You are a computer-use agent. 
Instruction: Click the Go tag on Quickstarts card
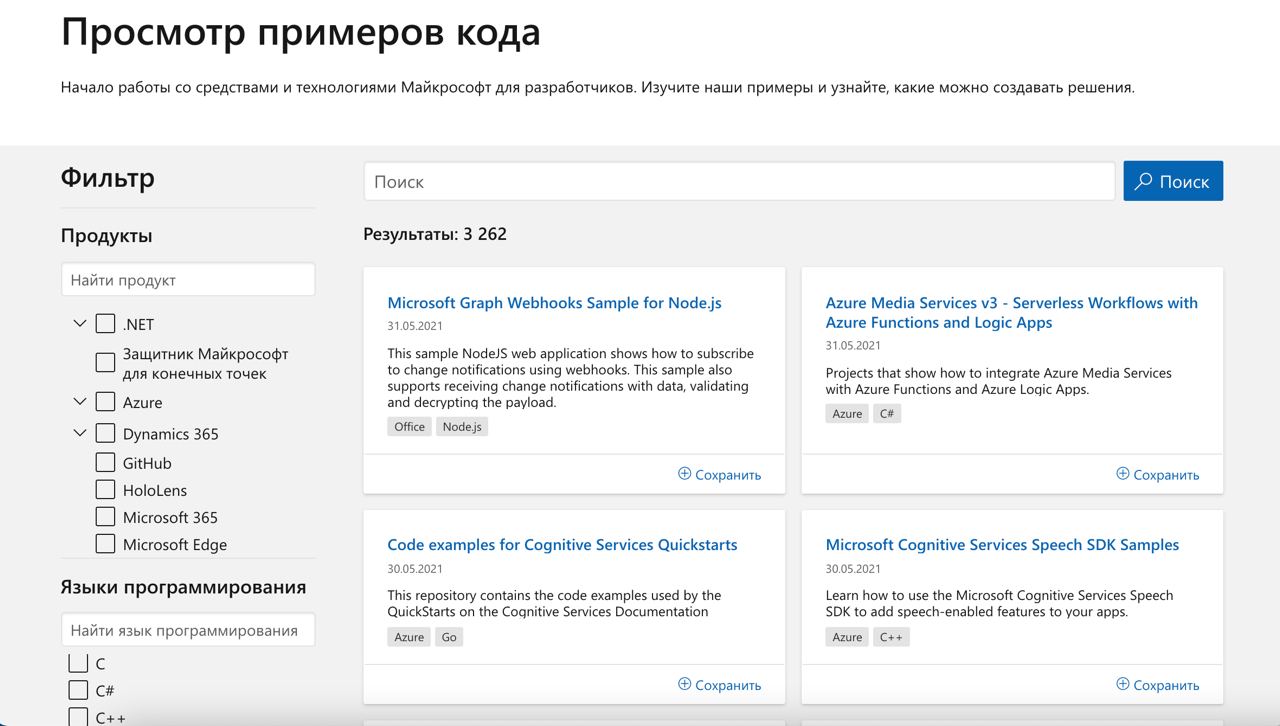(x=449, y=637)
